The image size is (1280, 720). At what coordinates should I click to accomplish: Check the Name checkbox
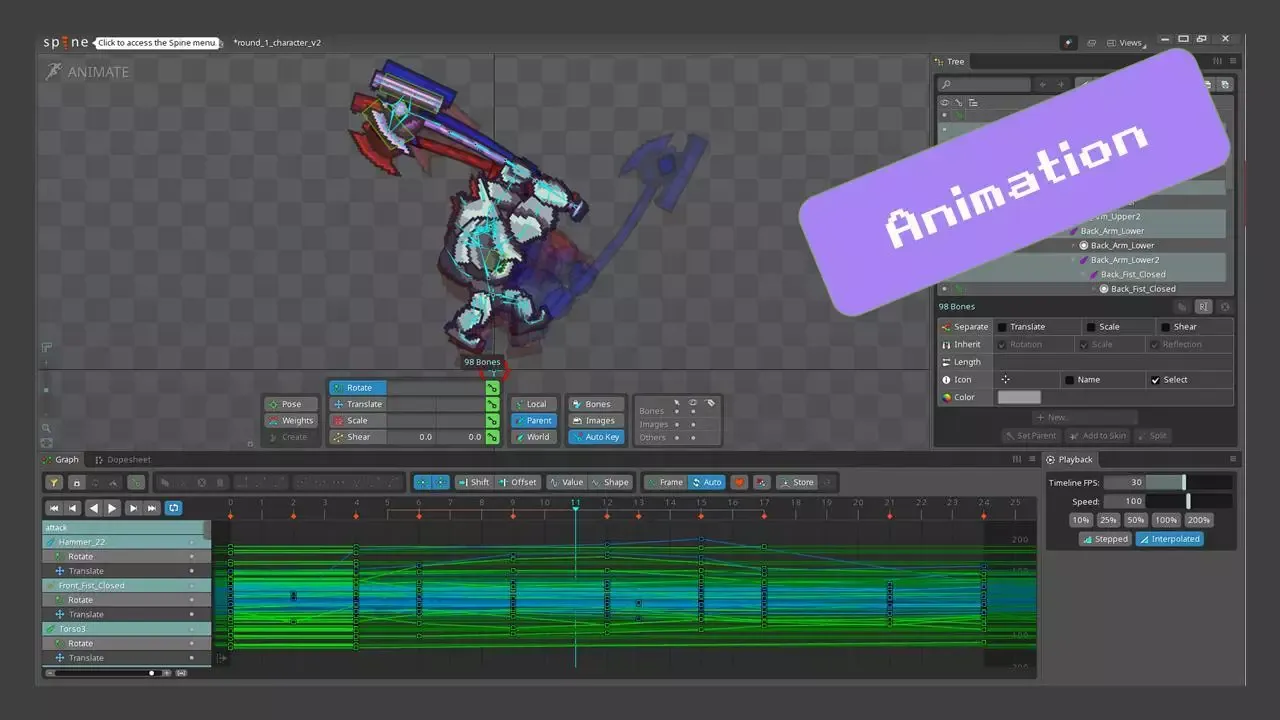(1069, 380)
